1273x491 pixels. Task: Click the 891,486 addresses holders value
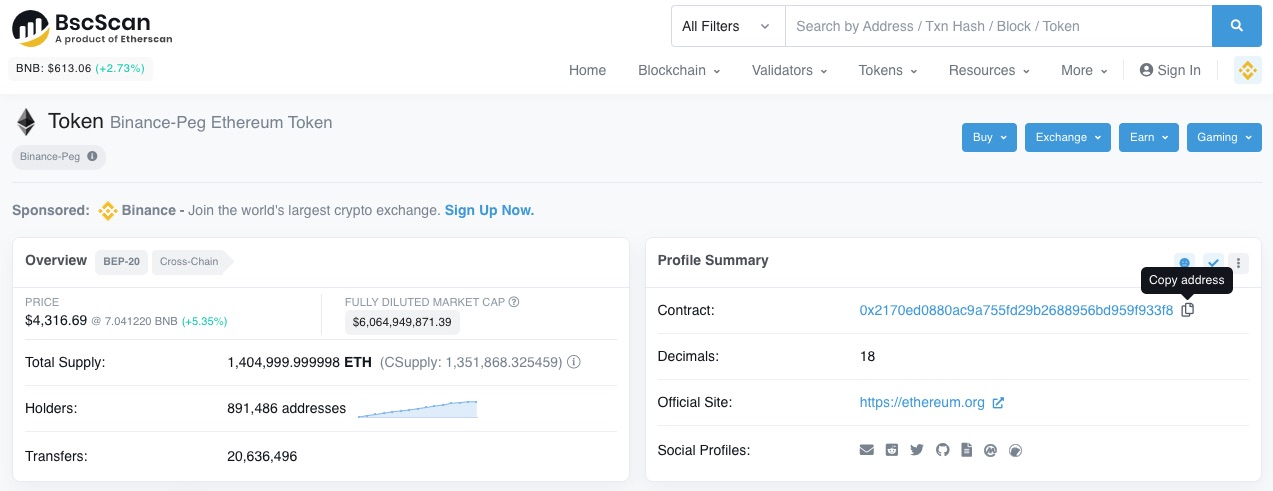287,408
